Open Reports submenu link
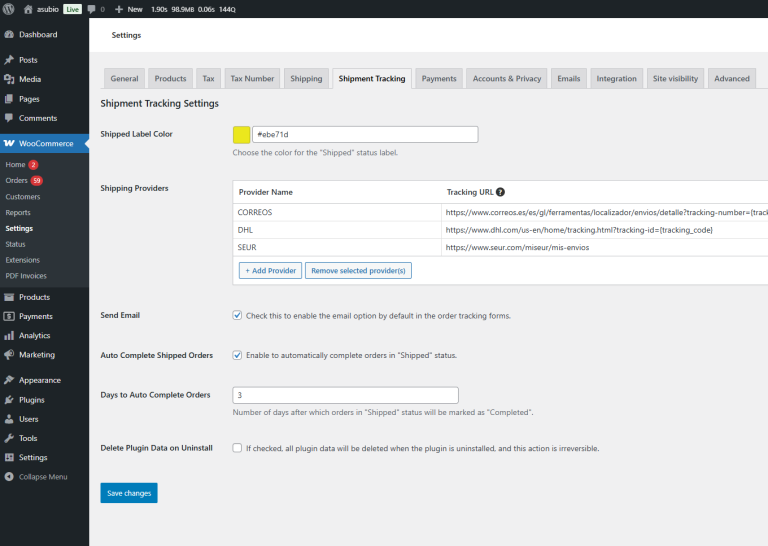This screenshot has width=768, height=546. click(x=18, y=213)
